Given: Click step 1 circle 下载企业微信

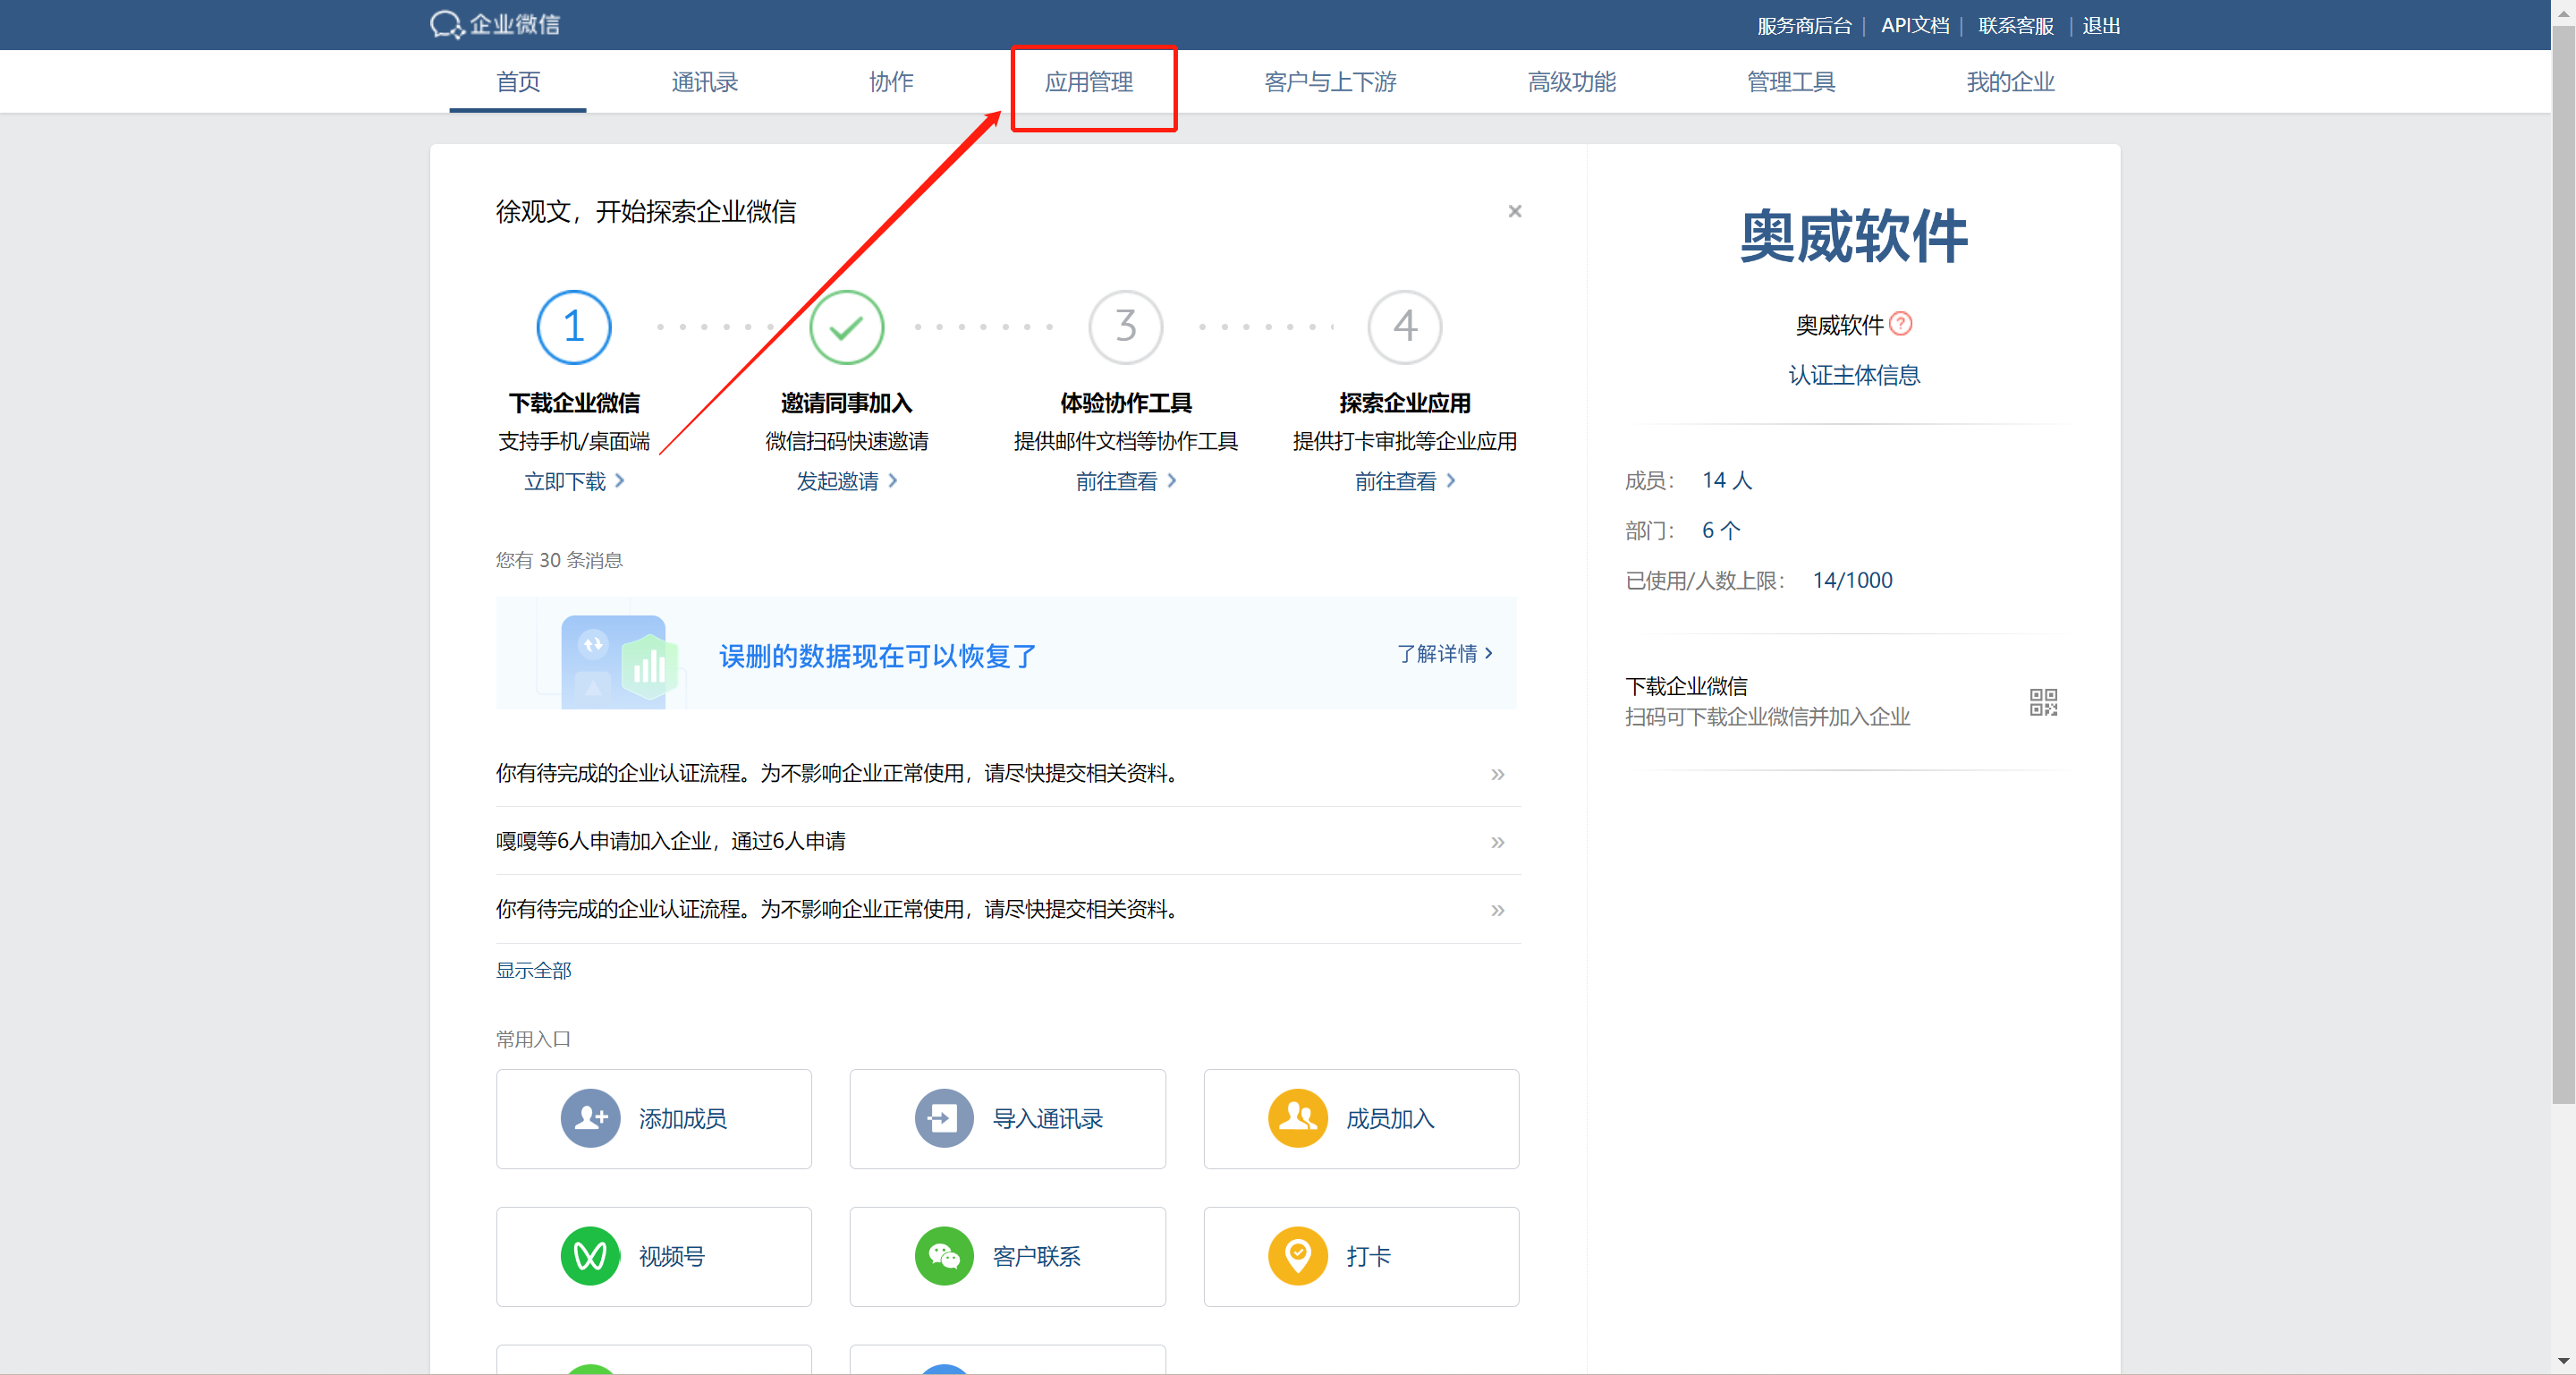Looking at the screenshot, I should coord(574,327).
